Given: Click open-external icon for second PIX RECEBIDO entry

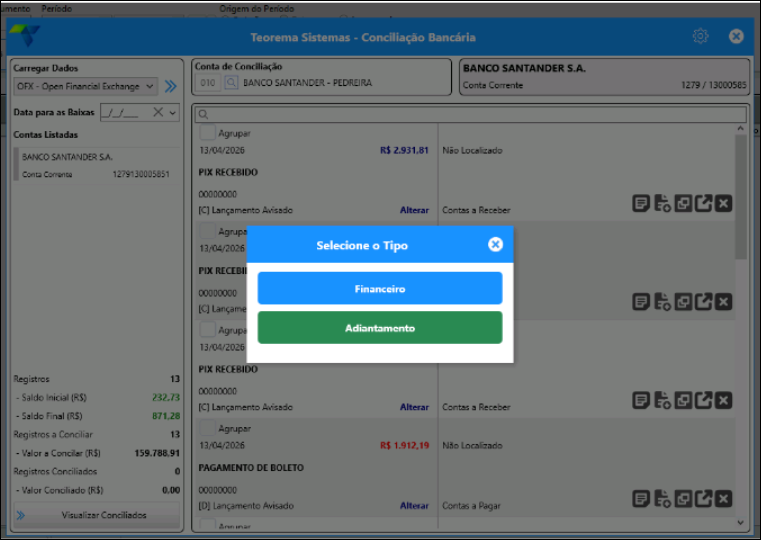Looking at the screenshot, I should pyautogui.click(x=703, y=302).
